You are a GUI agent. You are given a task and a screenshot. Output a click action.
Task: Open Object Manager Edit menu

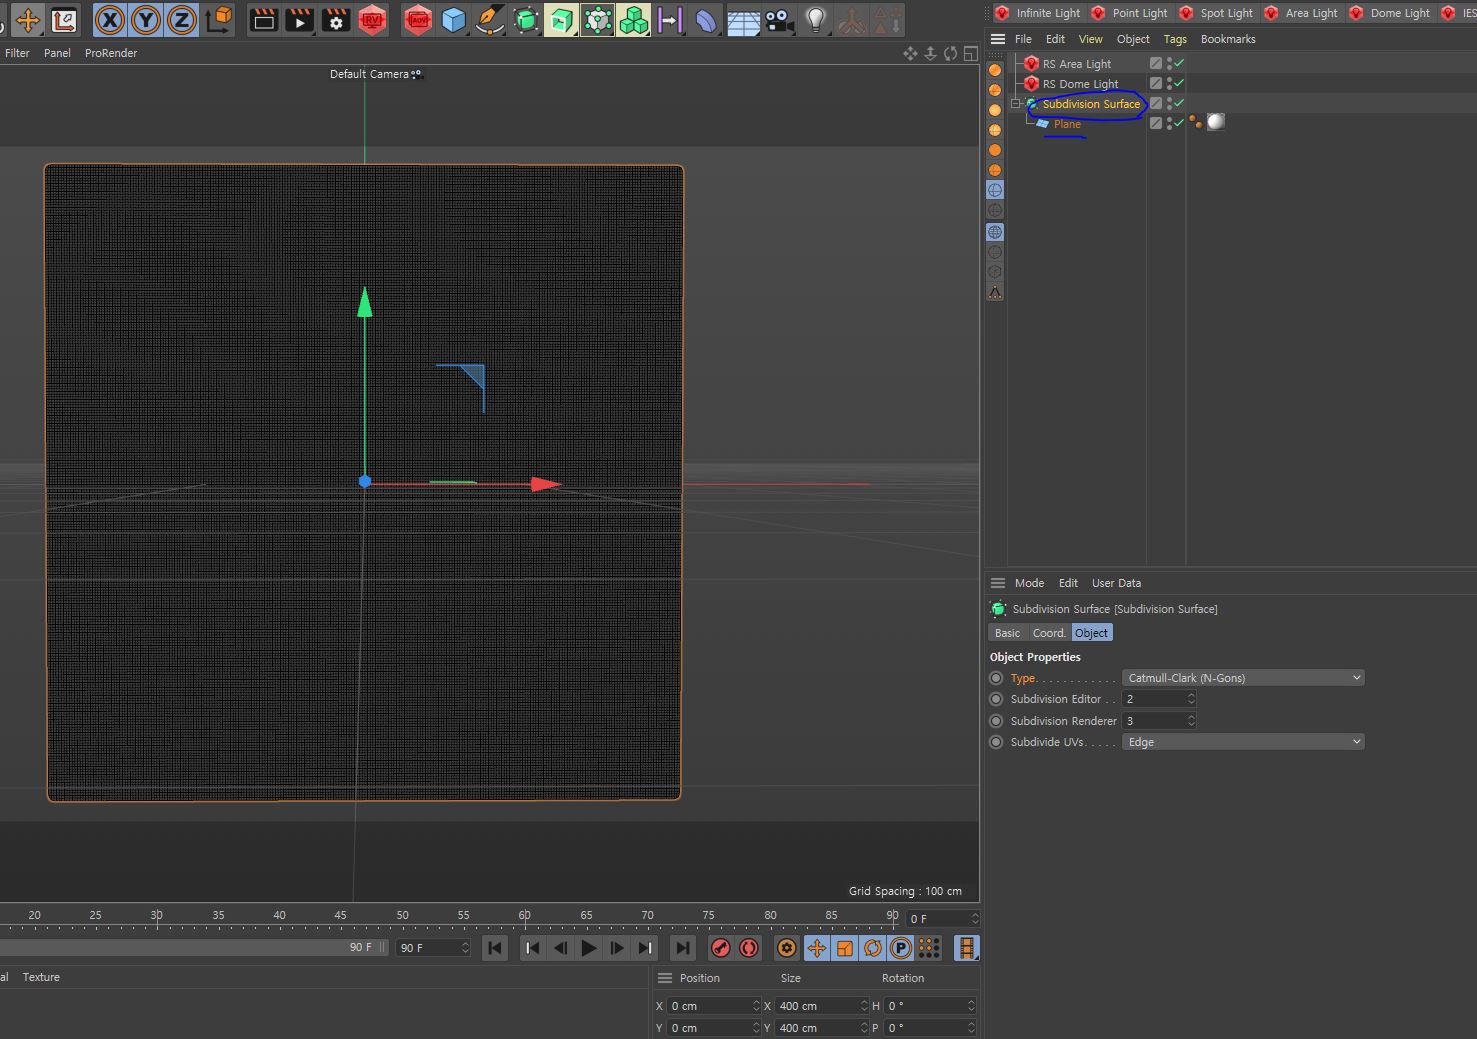[x=1055, y=39]
